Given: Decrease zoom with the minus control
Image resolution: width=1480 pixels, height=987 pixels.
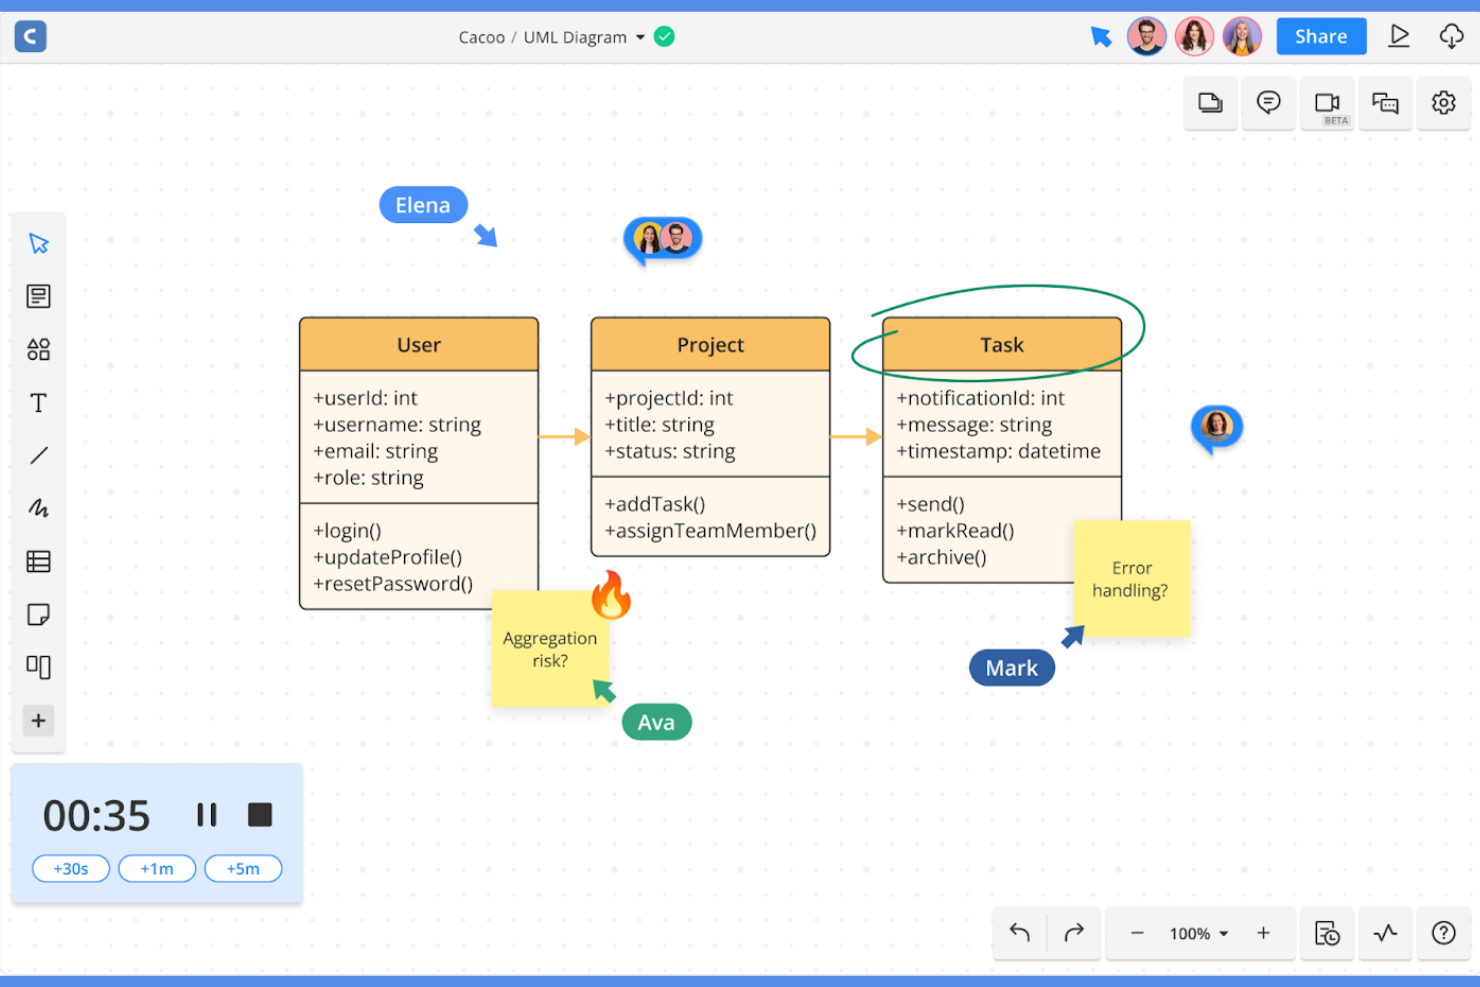Looking at the screenshot, I should [1138, 933].
